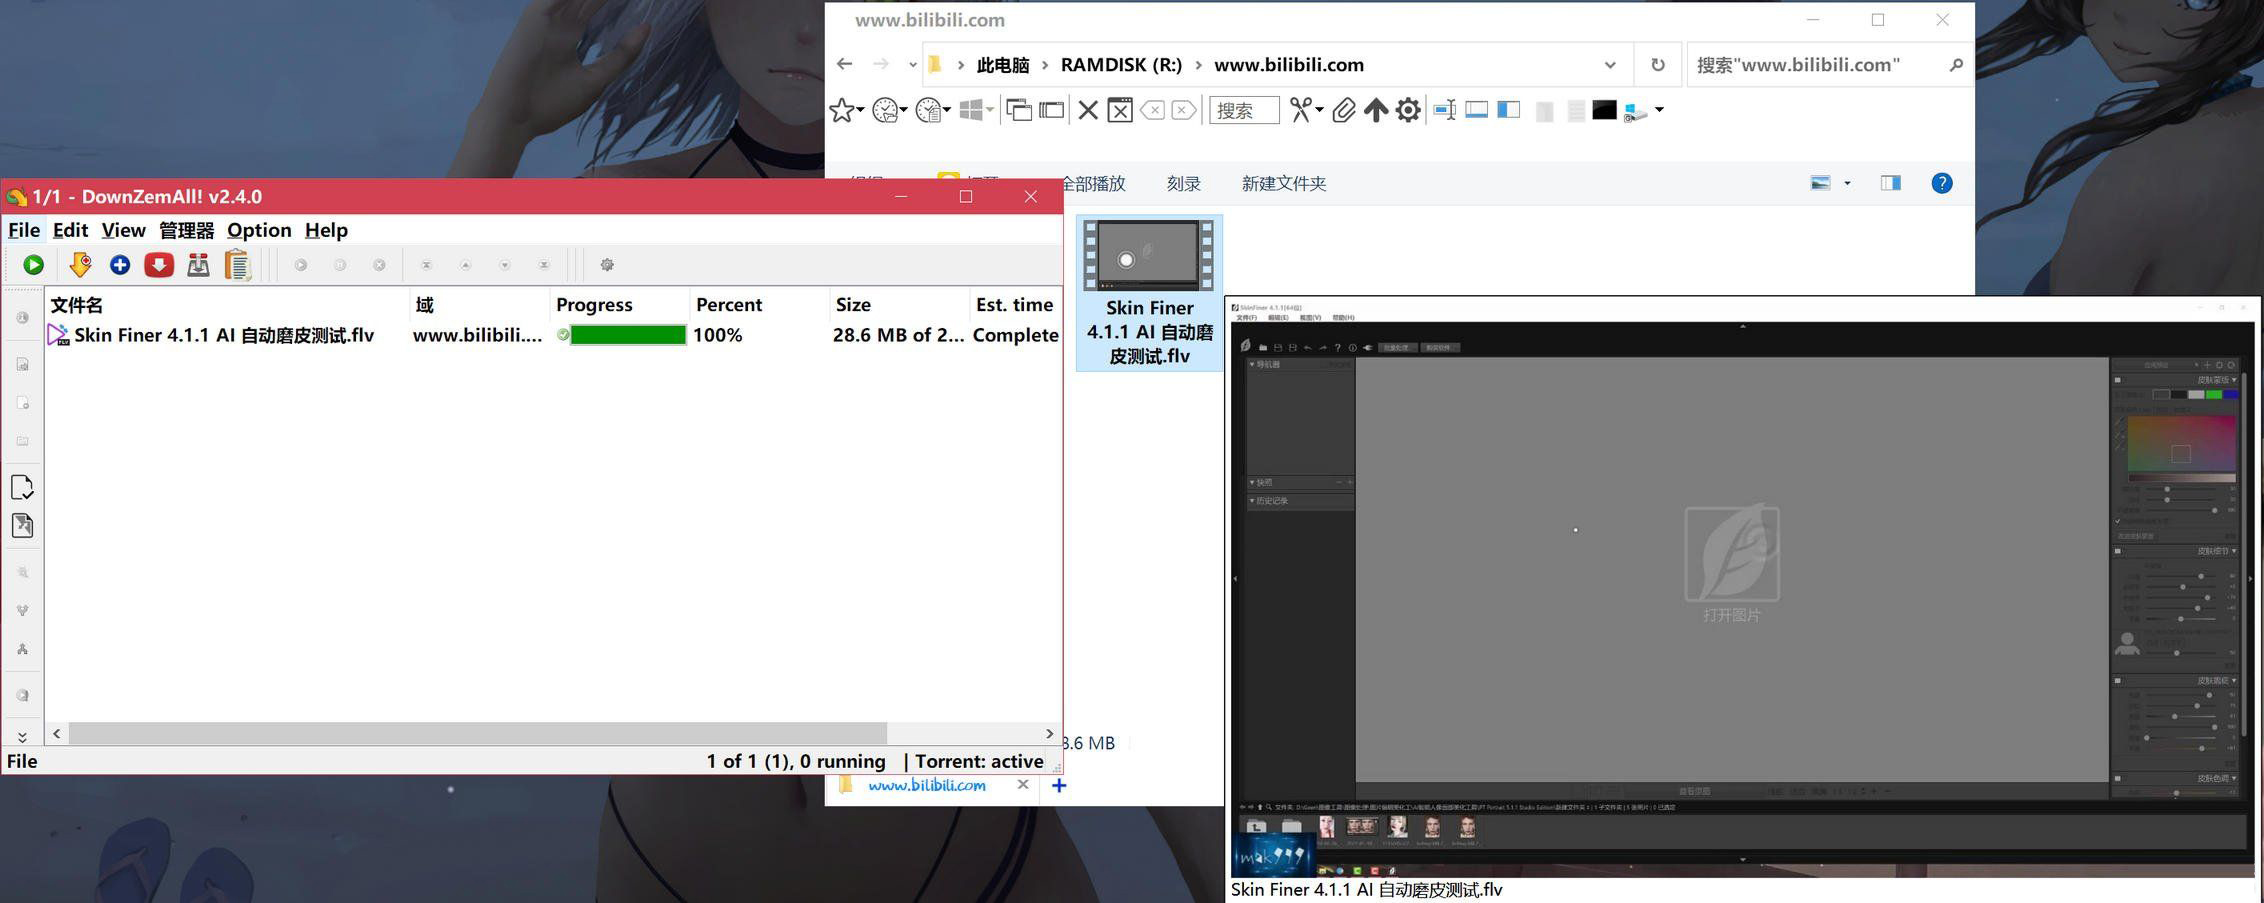Click the drive icon in Explorer toolbar
Image resolution: width=2264 pixels, height=903 pixels.
tap(1635, 111)
